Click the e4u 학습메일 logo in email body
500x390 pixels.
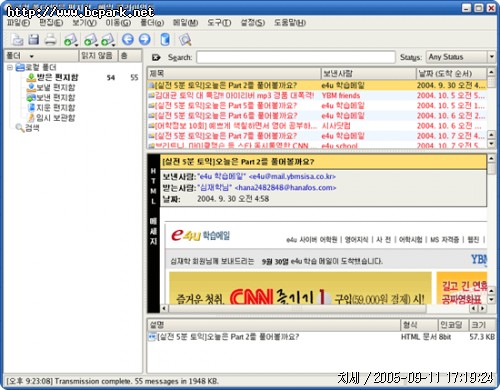pyautogui.click(x=200, y=235)
